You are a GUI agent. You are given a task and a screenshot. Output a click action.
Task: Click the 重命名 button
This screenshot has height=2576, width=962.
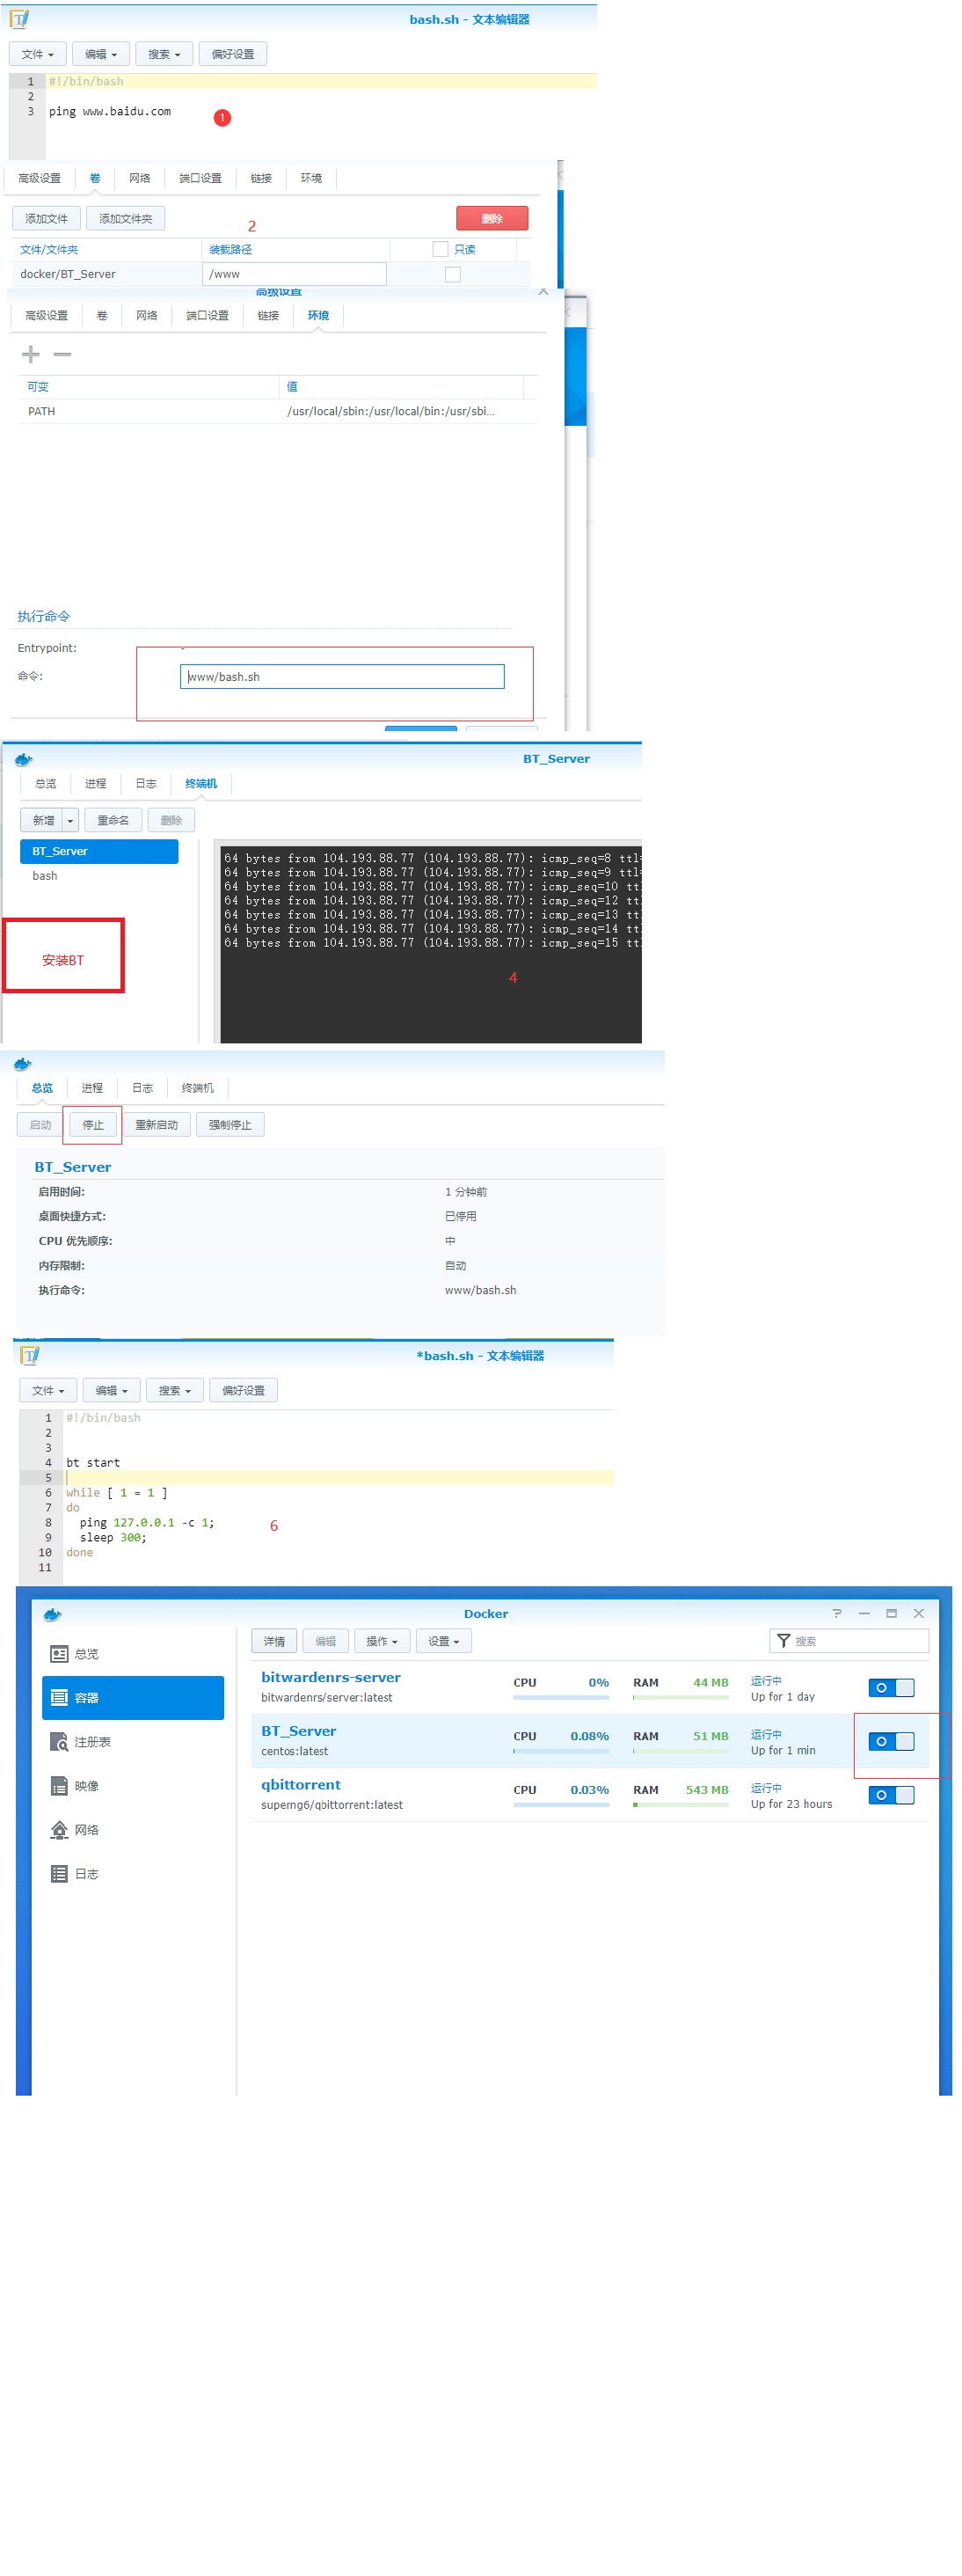point(113,820)
